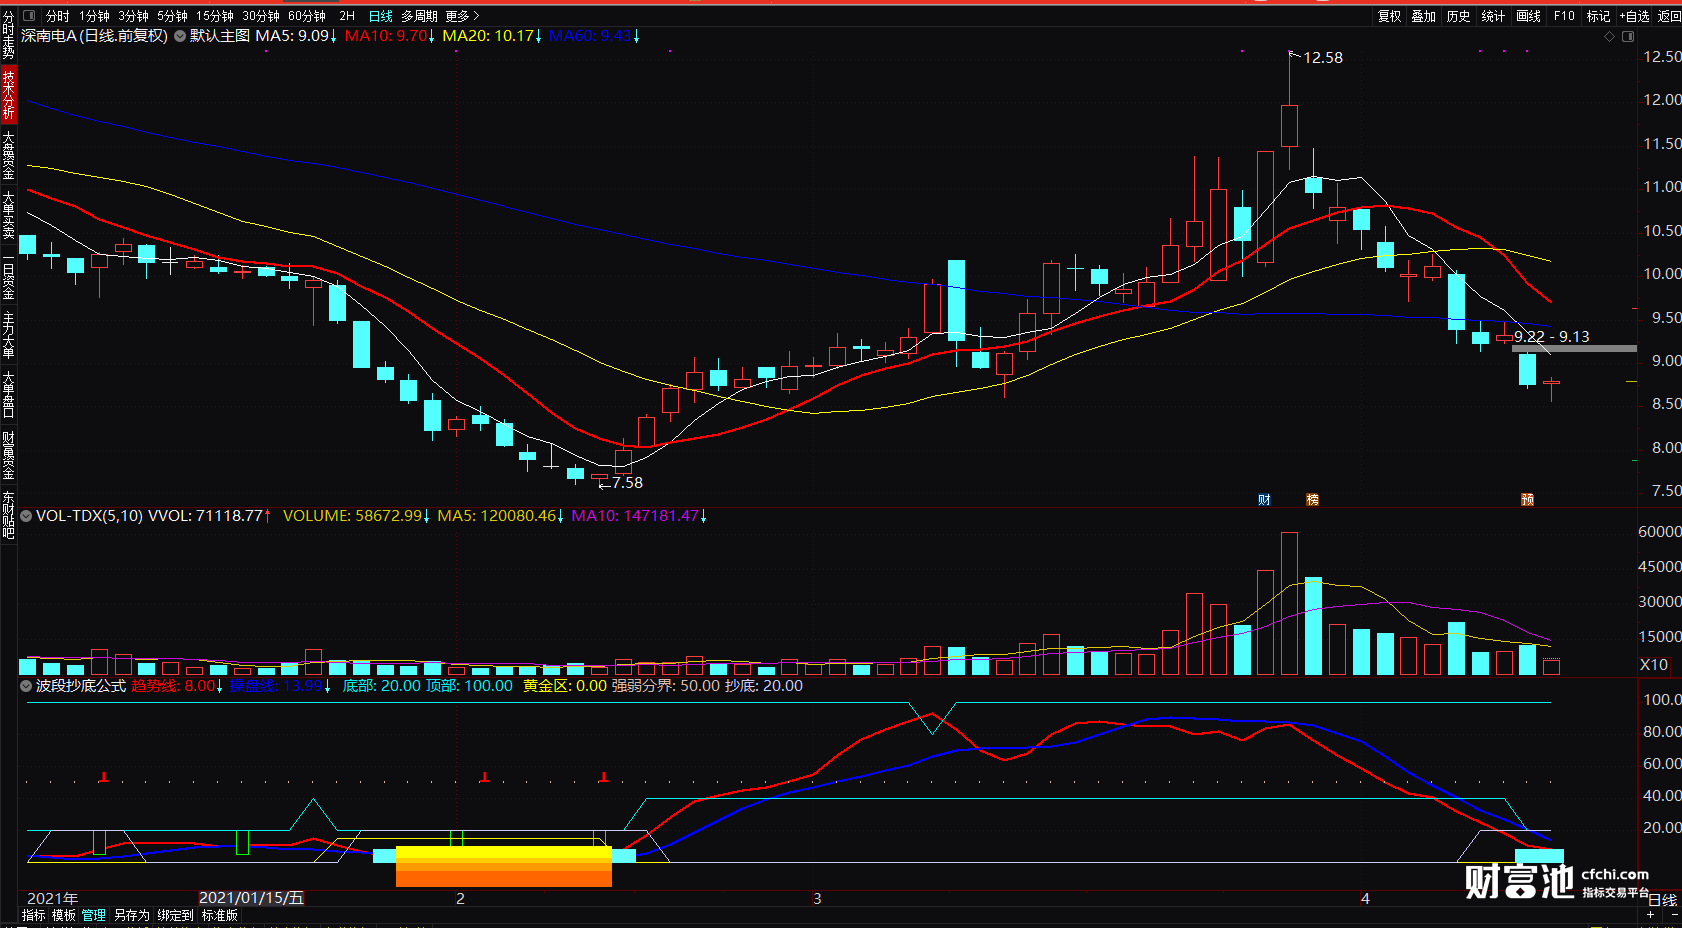The height and width of the screenshot is (928, 1682).
Task: Toggle the 波段抄底公式 indicator circle
Action: click(x=27, y=686)
